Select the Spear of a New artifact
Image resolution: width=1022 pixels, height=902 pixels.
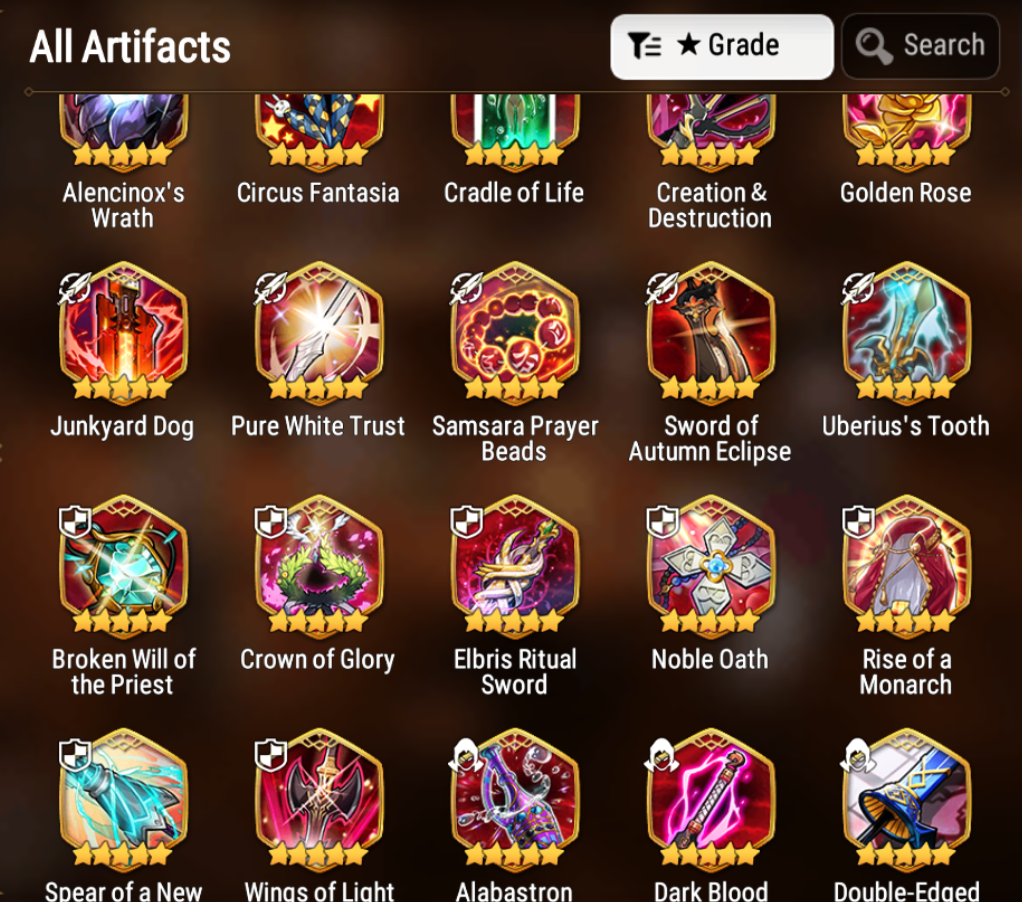(x=123, y=797)
